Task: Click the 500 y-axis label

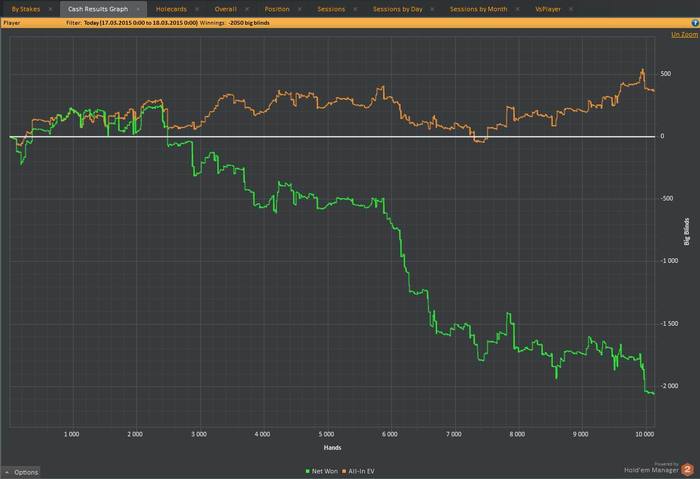Action: [x=666, y=74]
